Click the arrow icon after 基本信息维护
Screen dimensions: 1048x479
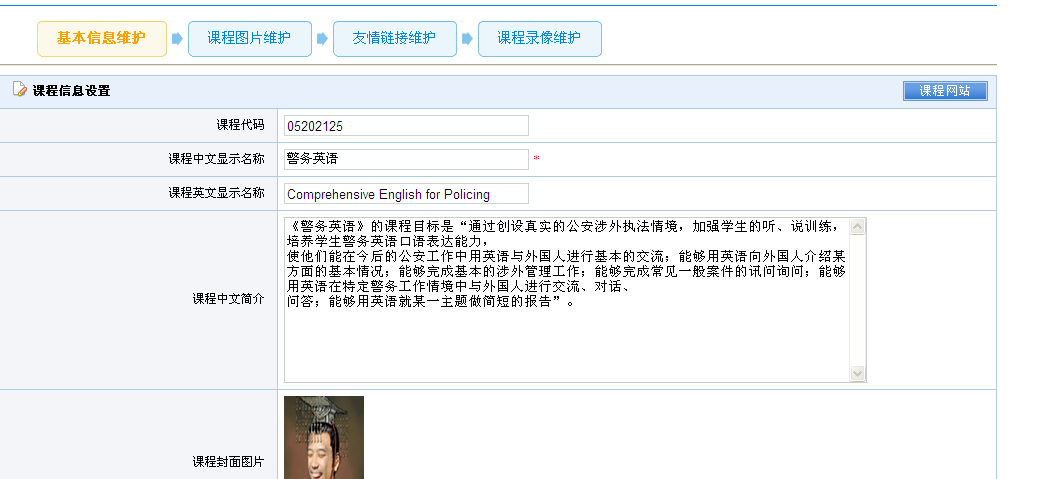tap(177, 39)
